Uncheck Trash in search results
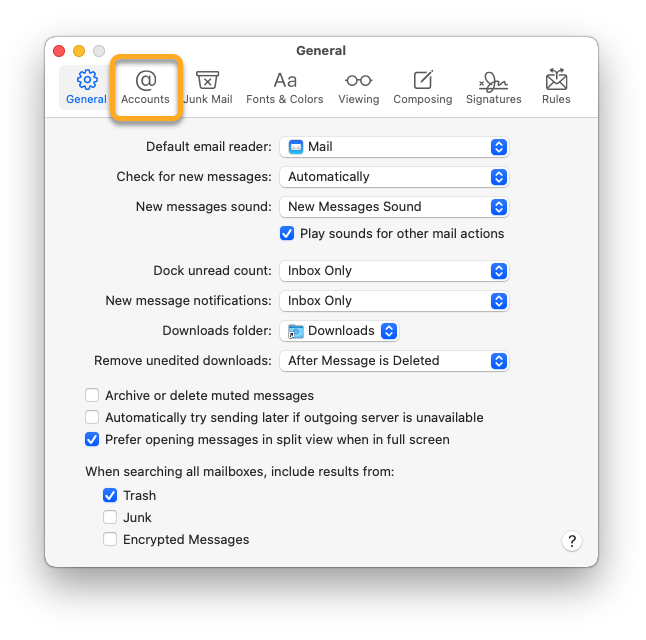Image resolution: width=646 pixels, height=640 pixels. [x=111, y=496]
